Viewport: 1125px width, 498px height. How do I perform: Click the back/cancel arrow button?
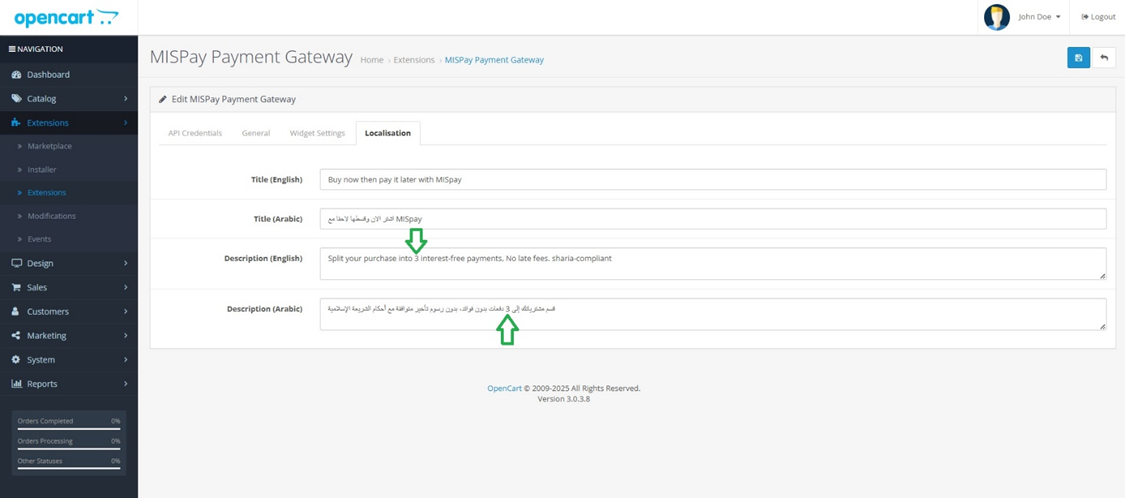[1103, 57]
